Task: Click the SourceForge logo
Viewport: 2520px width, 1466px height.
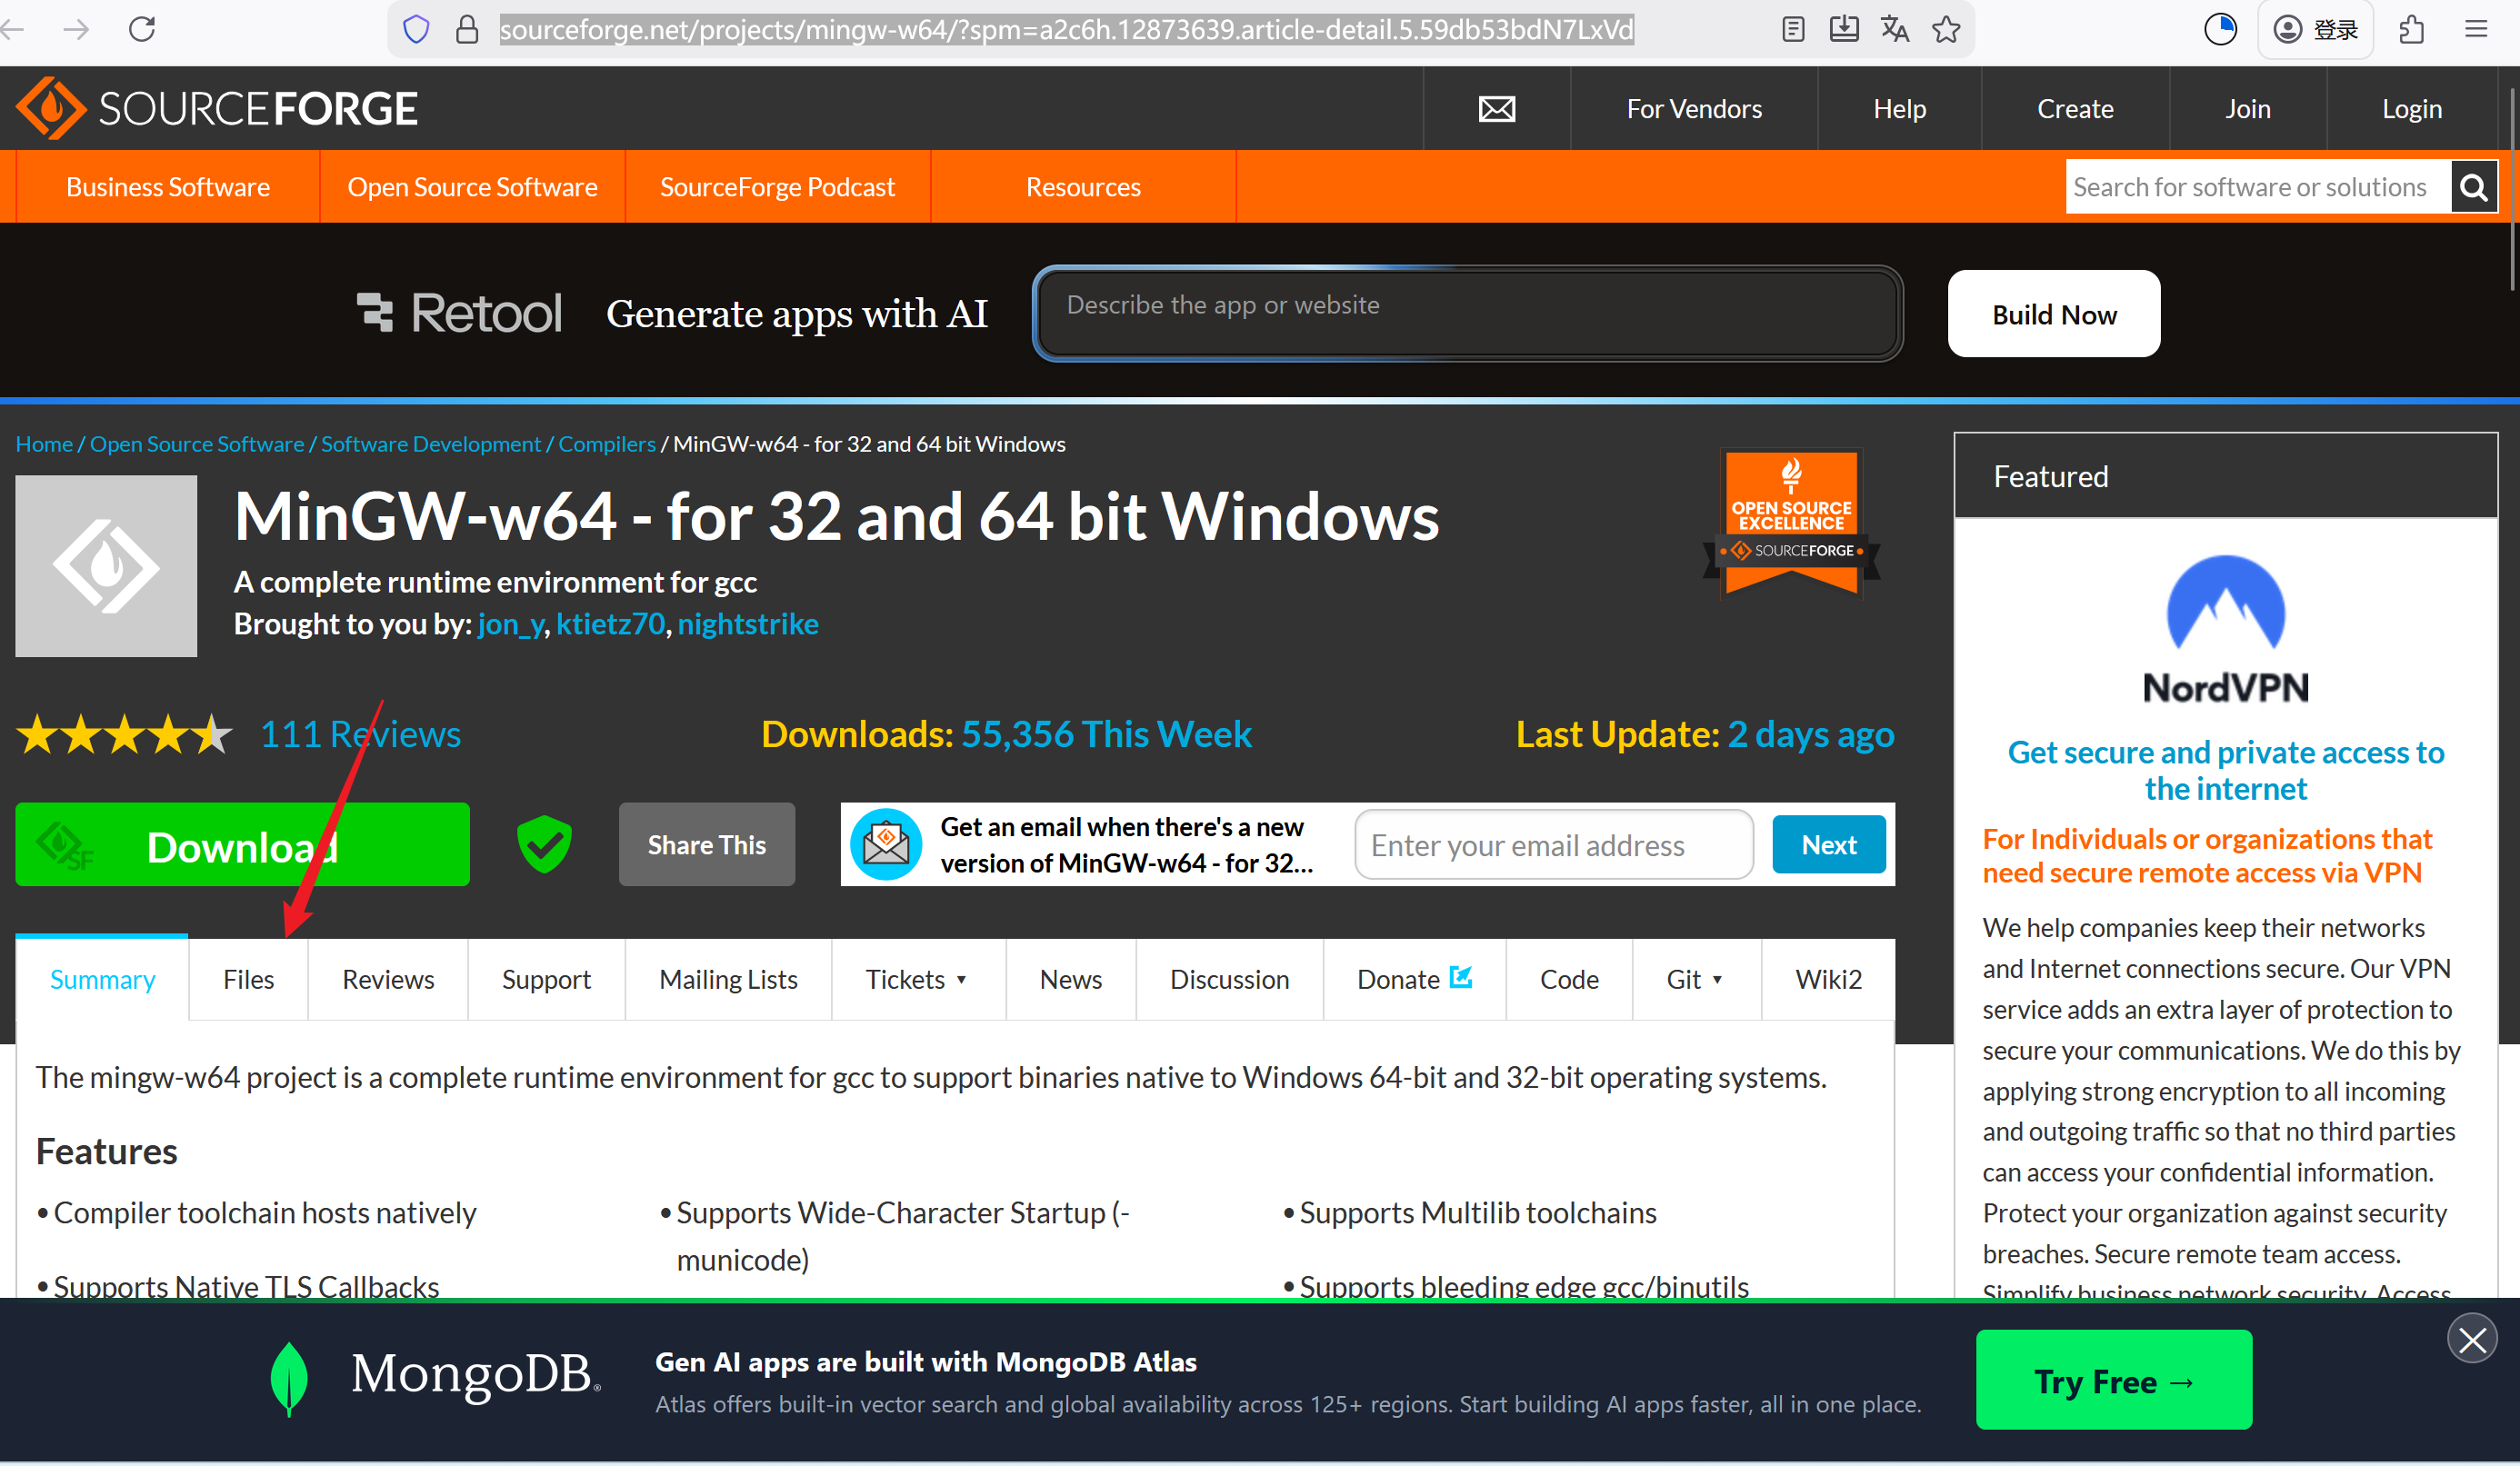Action: (217, 108)
